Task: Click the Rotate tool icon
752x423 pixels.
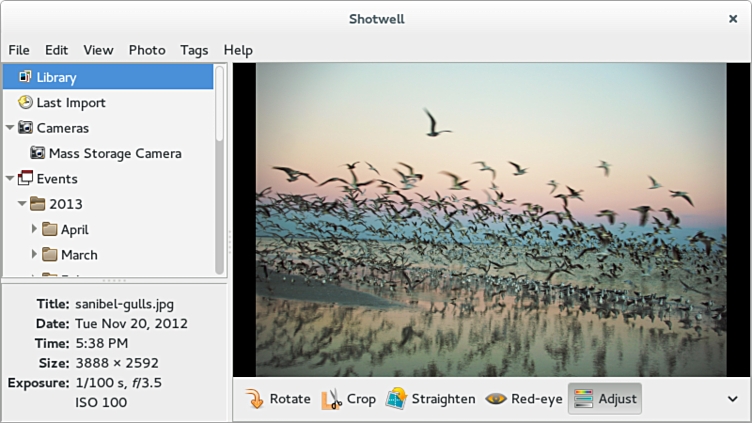Action: tap(255, 399)
